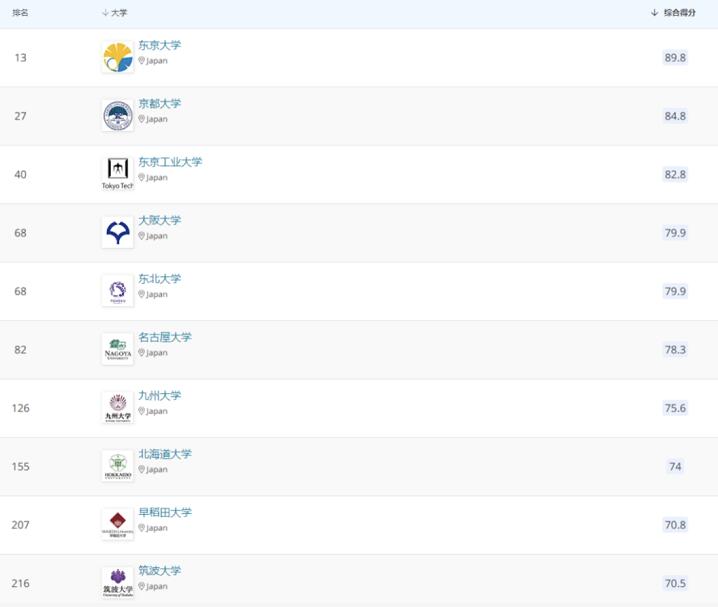Select the score 78.3
Image resolution: width=718 pixels, height=607 pixels.
(x=675, y=350)
